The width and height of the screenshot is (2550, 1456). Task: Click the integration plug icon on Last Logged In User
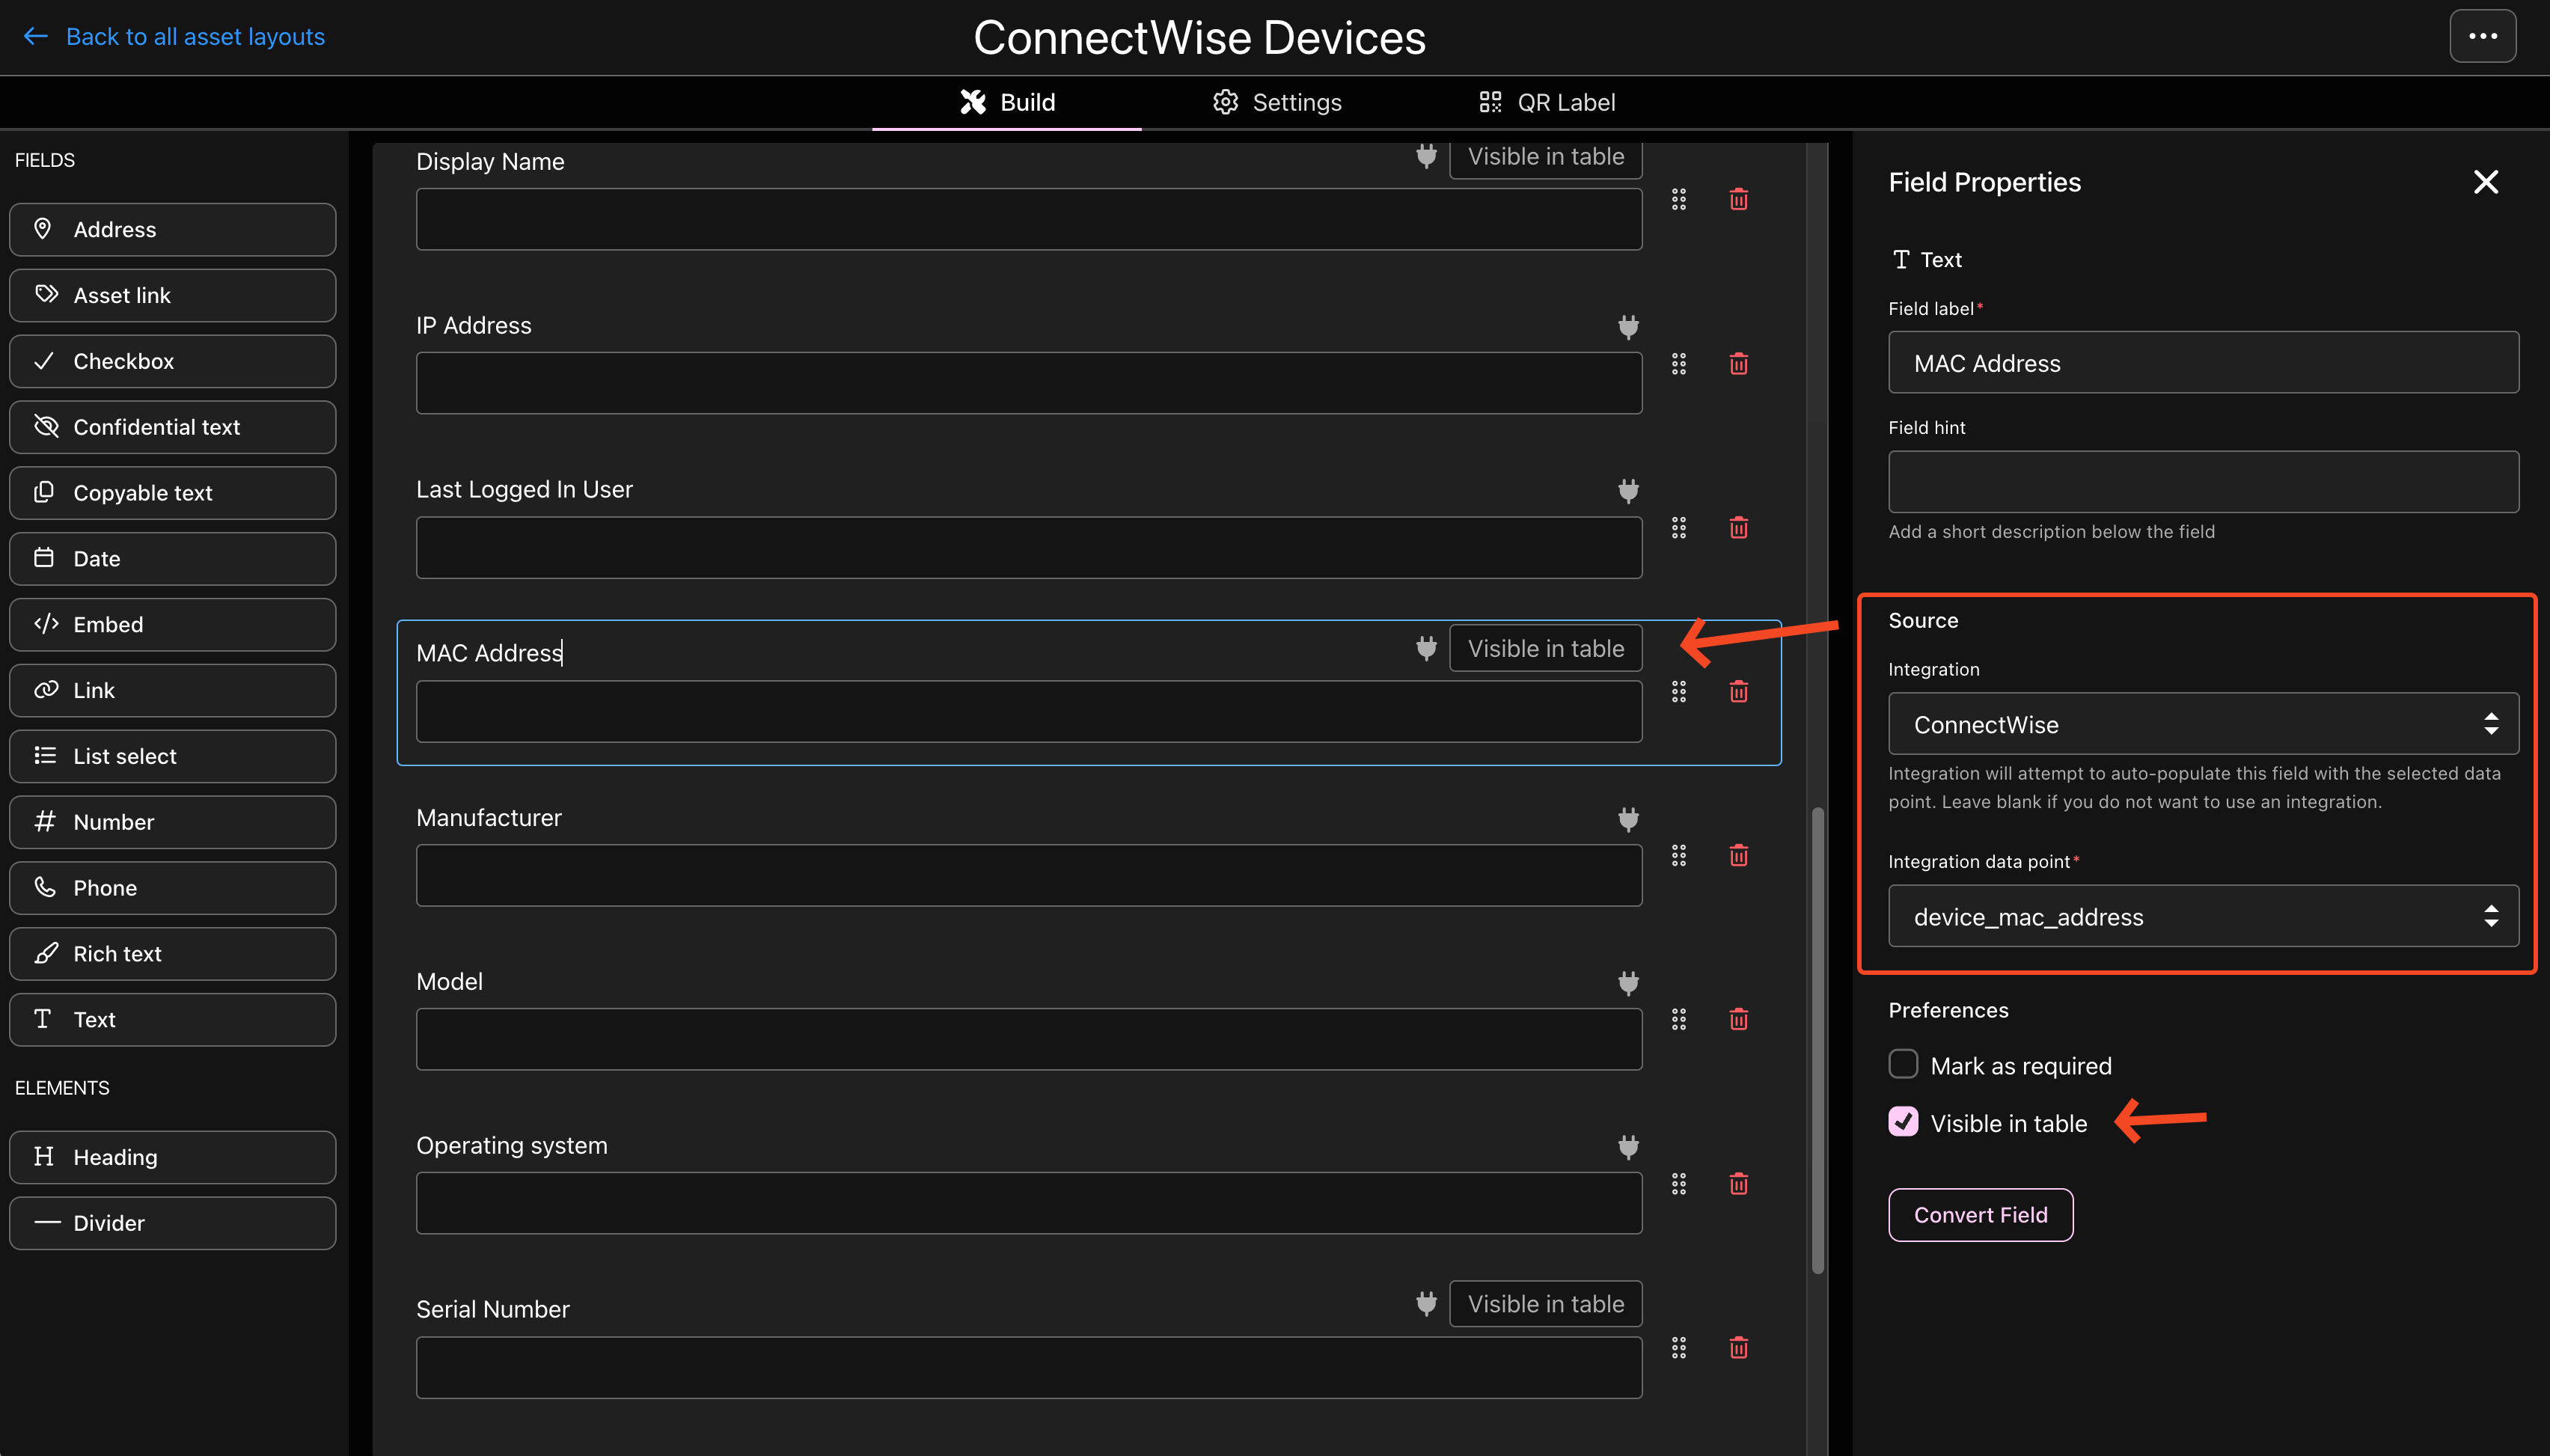(1628, 490)
